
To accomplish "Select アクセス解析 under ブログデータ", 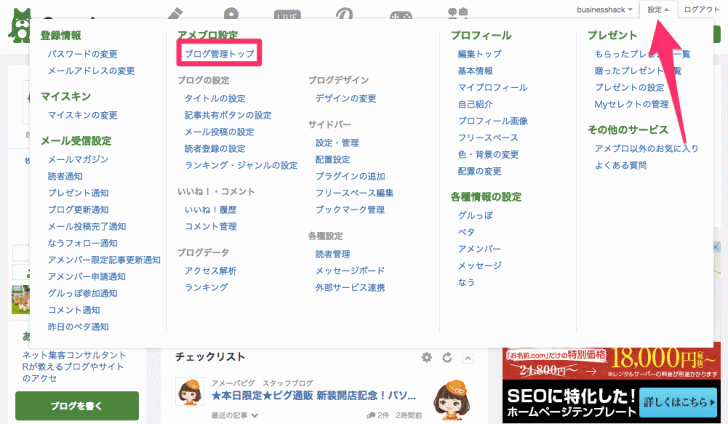I will tap(210, 270).
